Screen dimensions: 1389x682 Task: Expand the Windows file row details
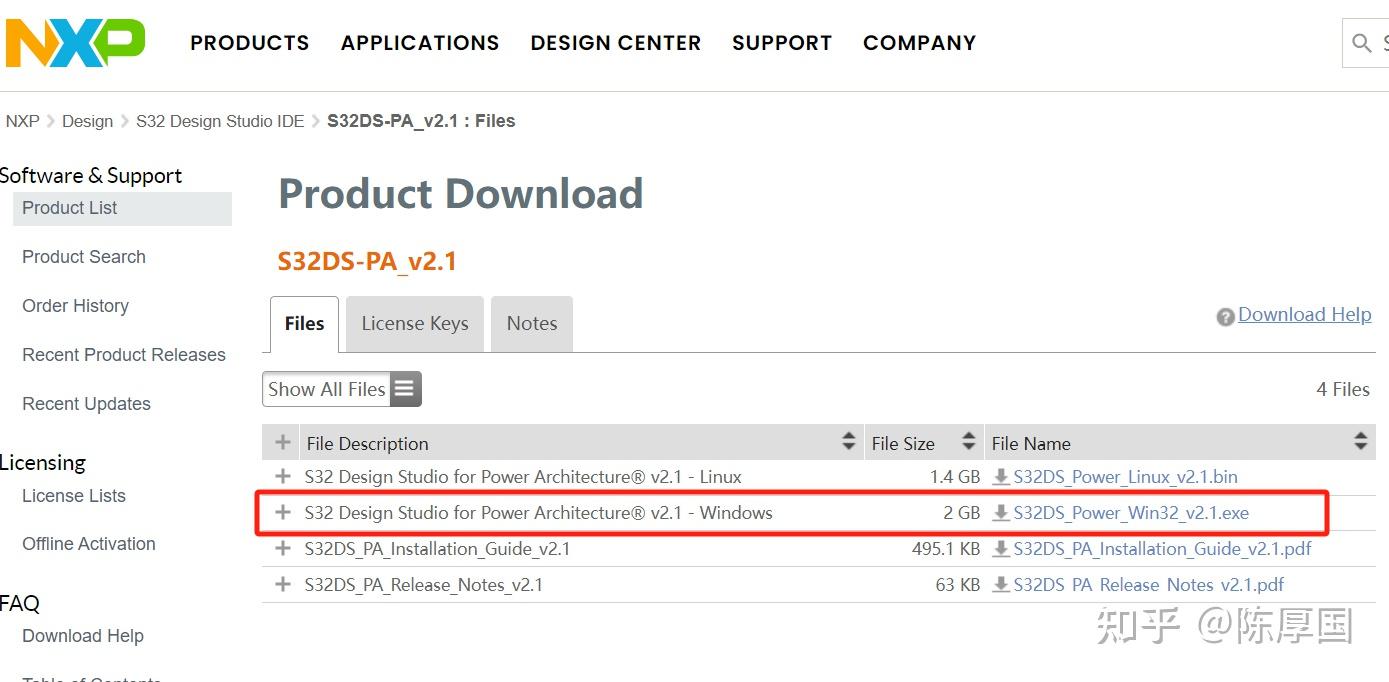click(283, 513)
